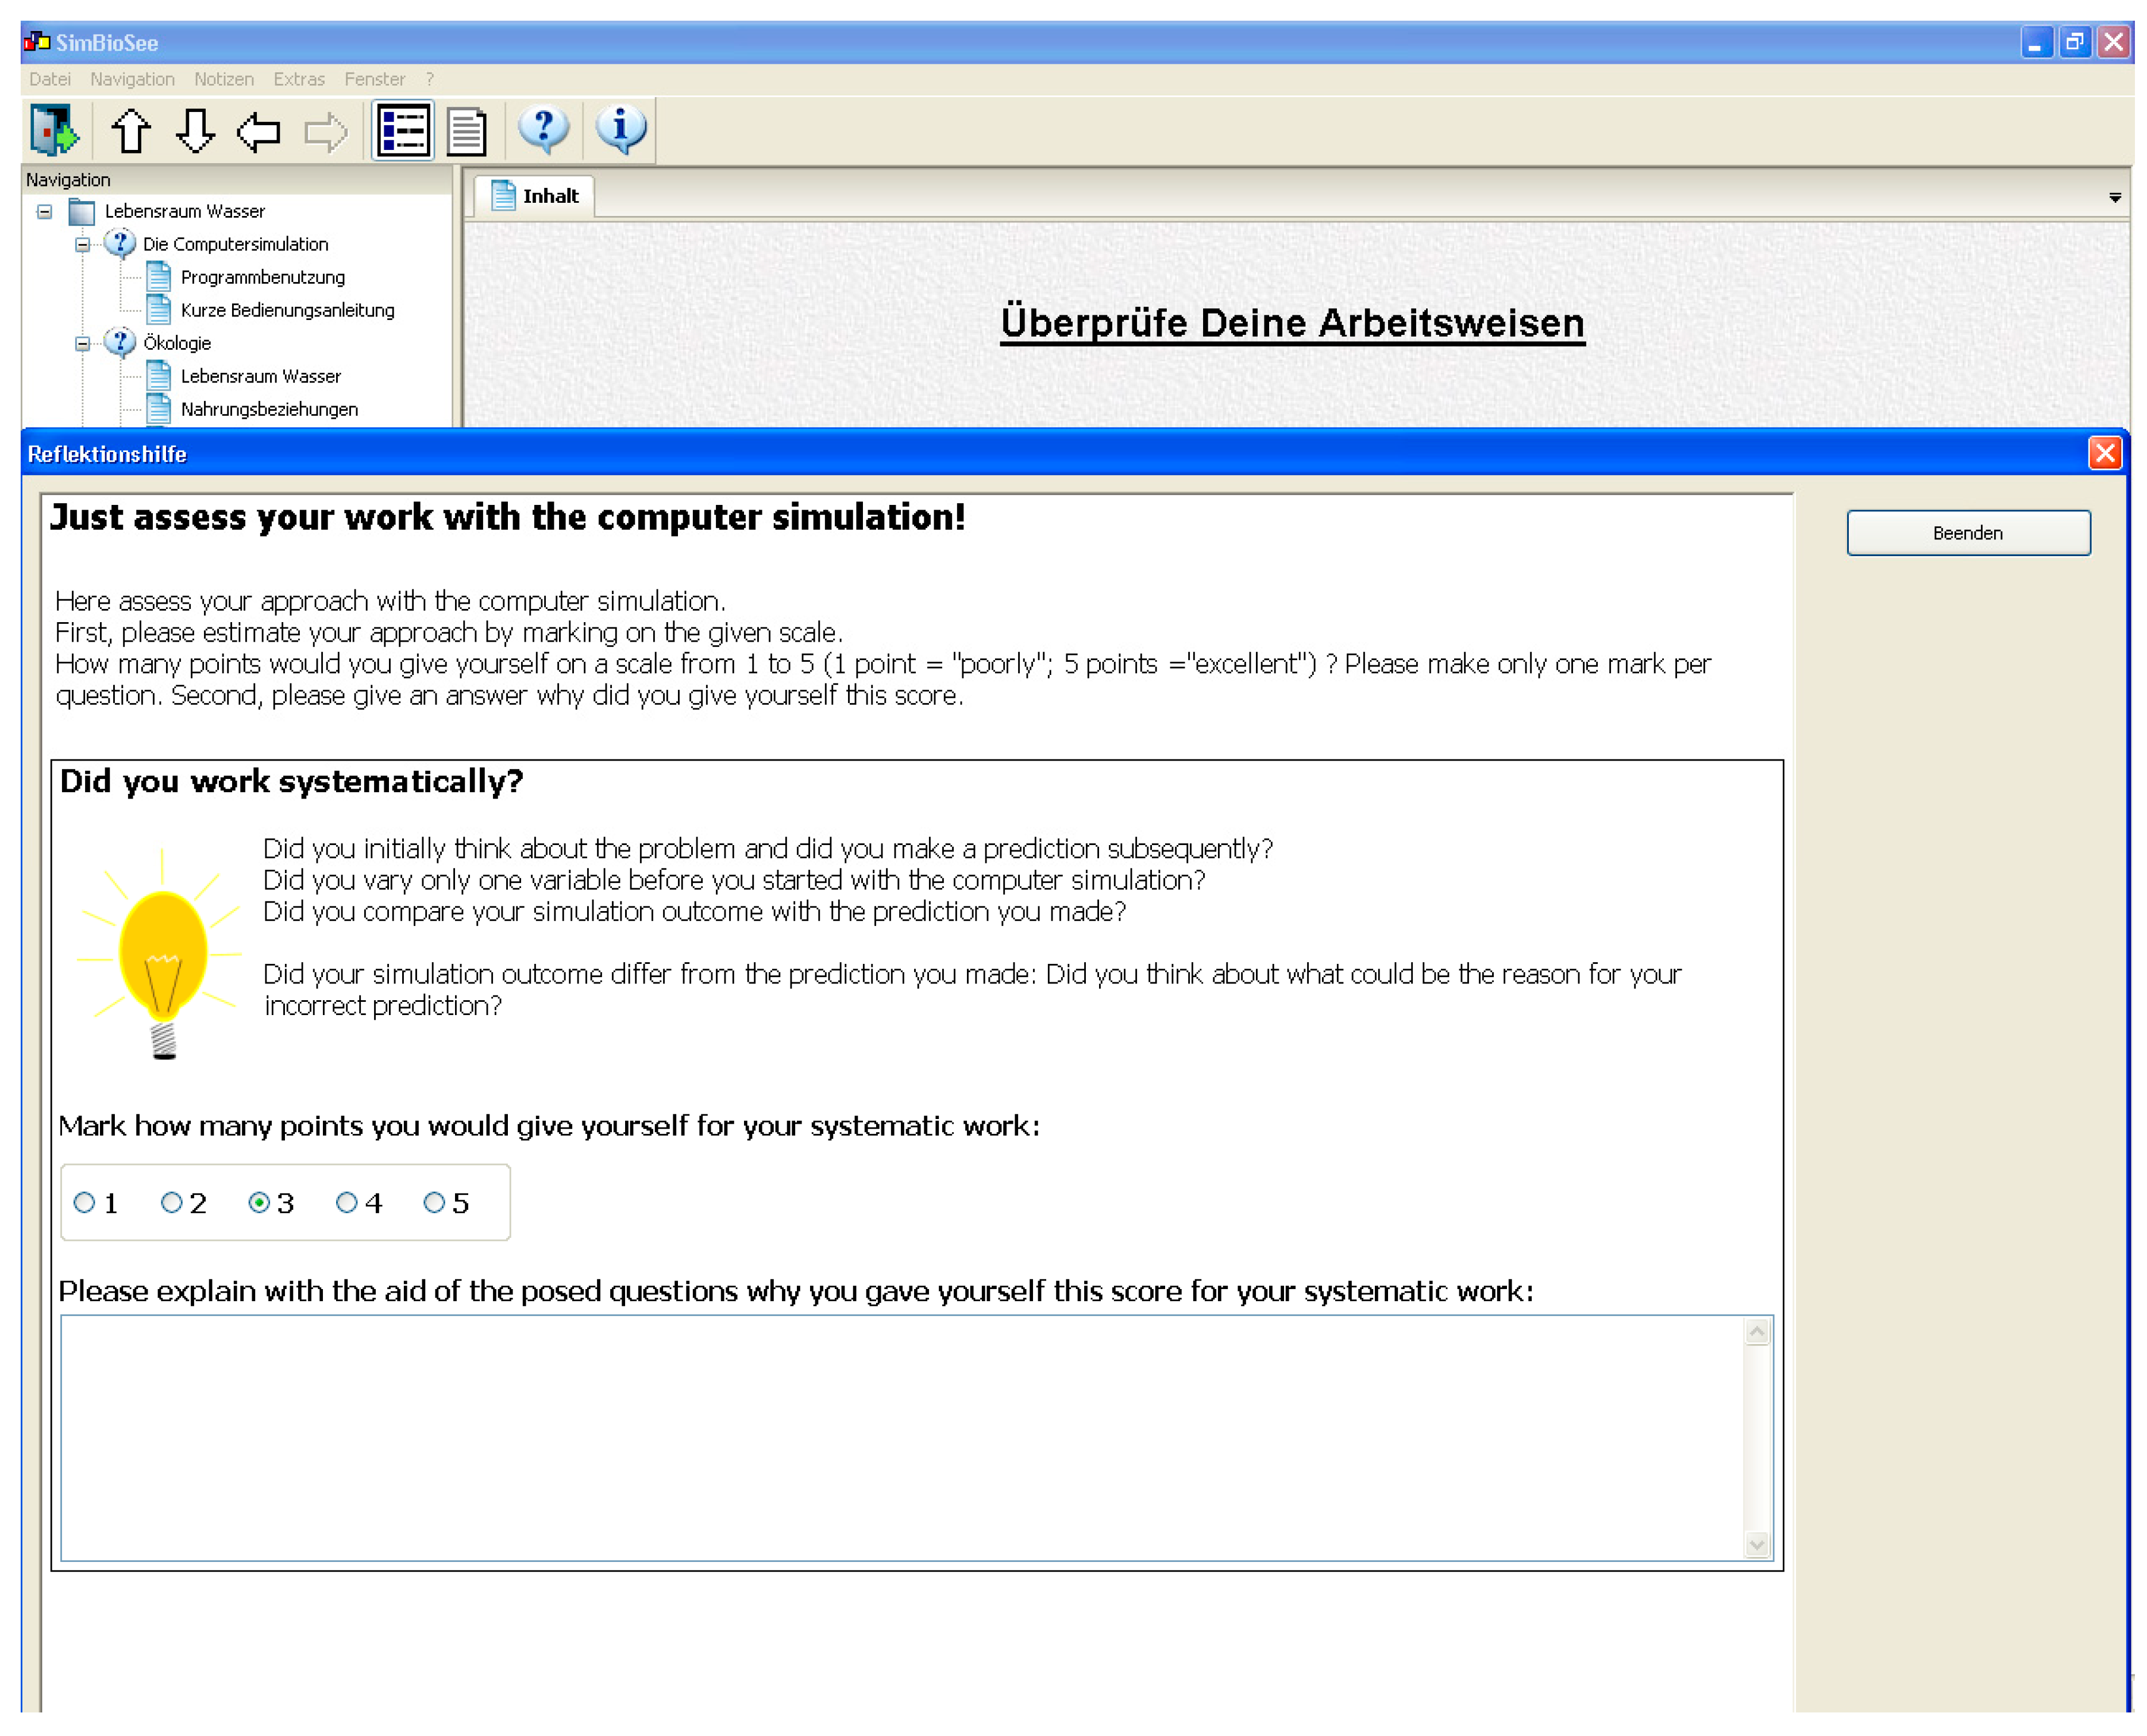Collapse the Die Computersimulation tree node
Viewport: 2147px width, 1736px height.
[x=83, y=245]
